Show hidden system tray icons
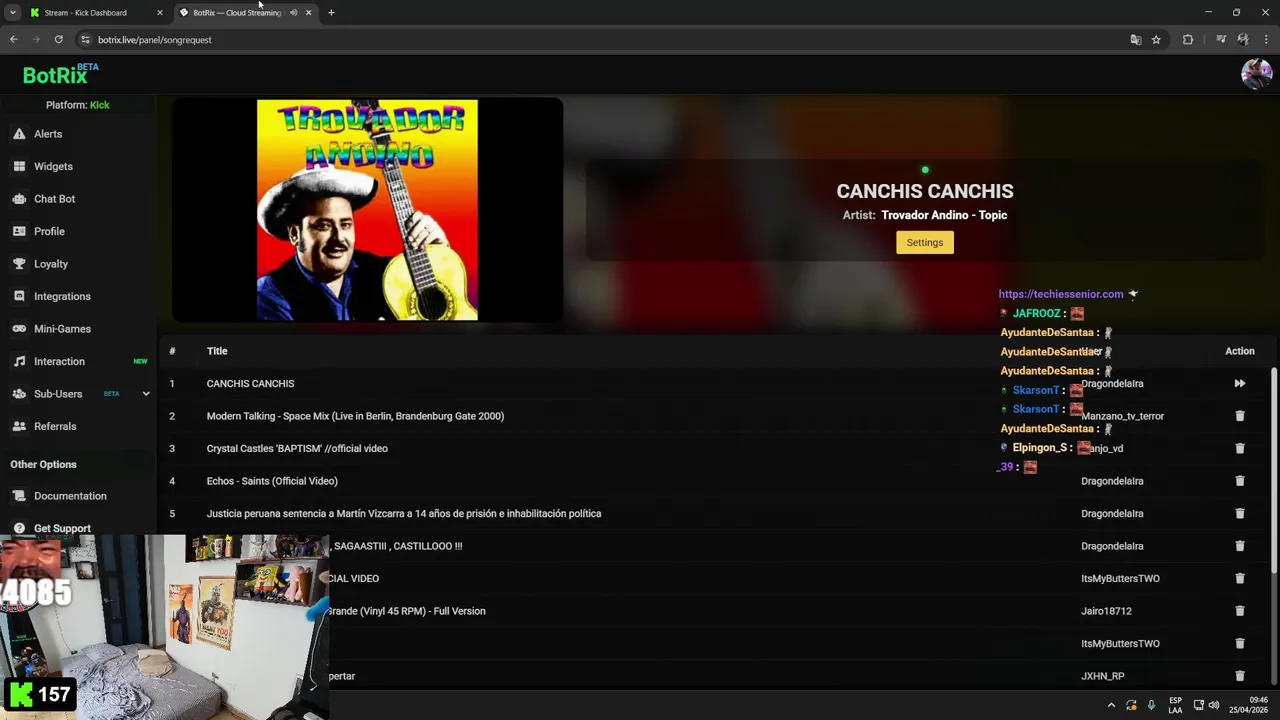Screen dimensions: 1280x720 (1111, 705)
